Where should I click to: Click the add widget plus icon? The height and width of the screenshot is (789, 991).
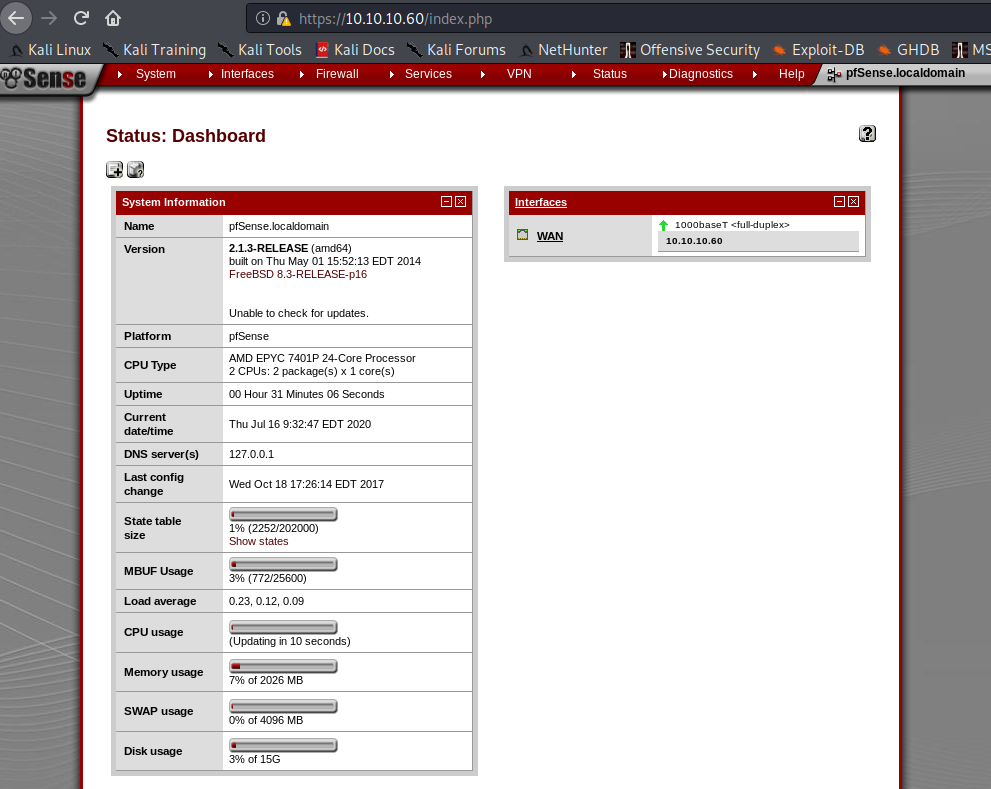click(114, 170)
